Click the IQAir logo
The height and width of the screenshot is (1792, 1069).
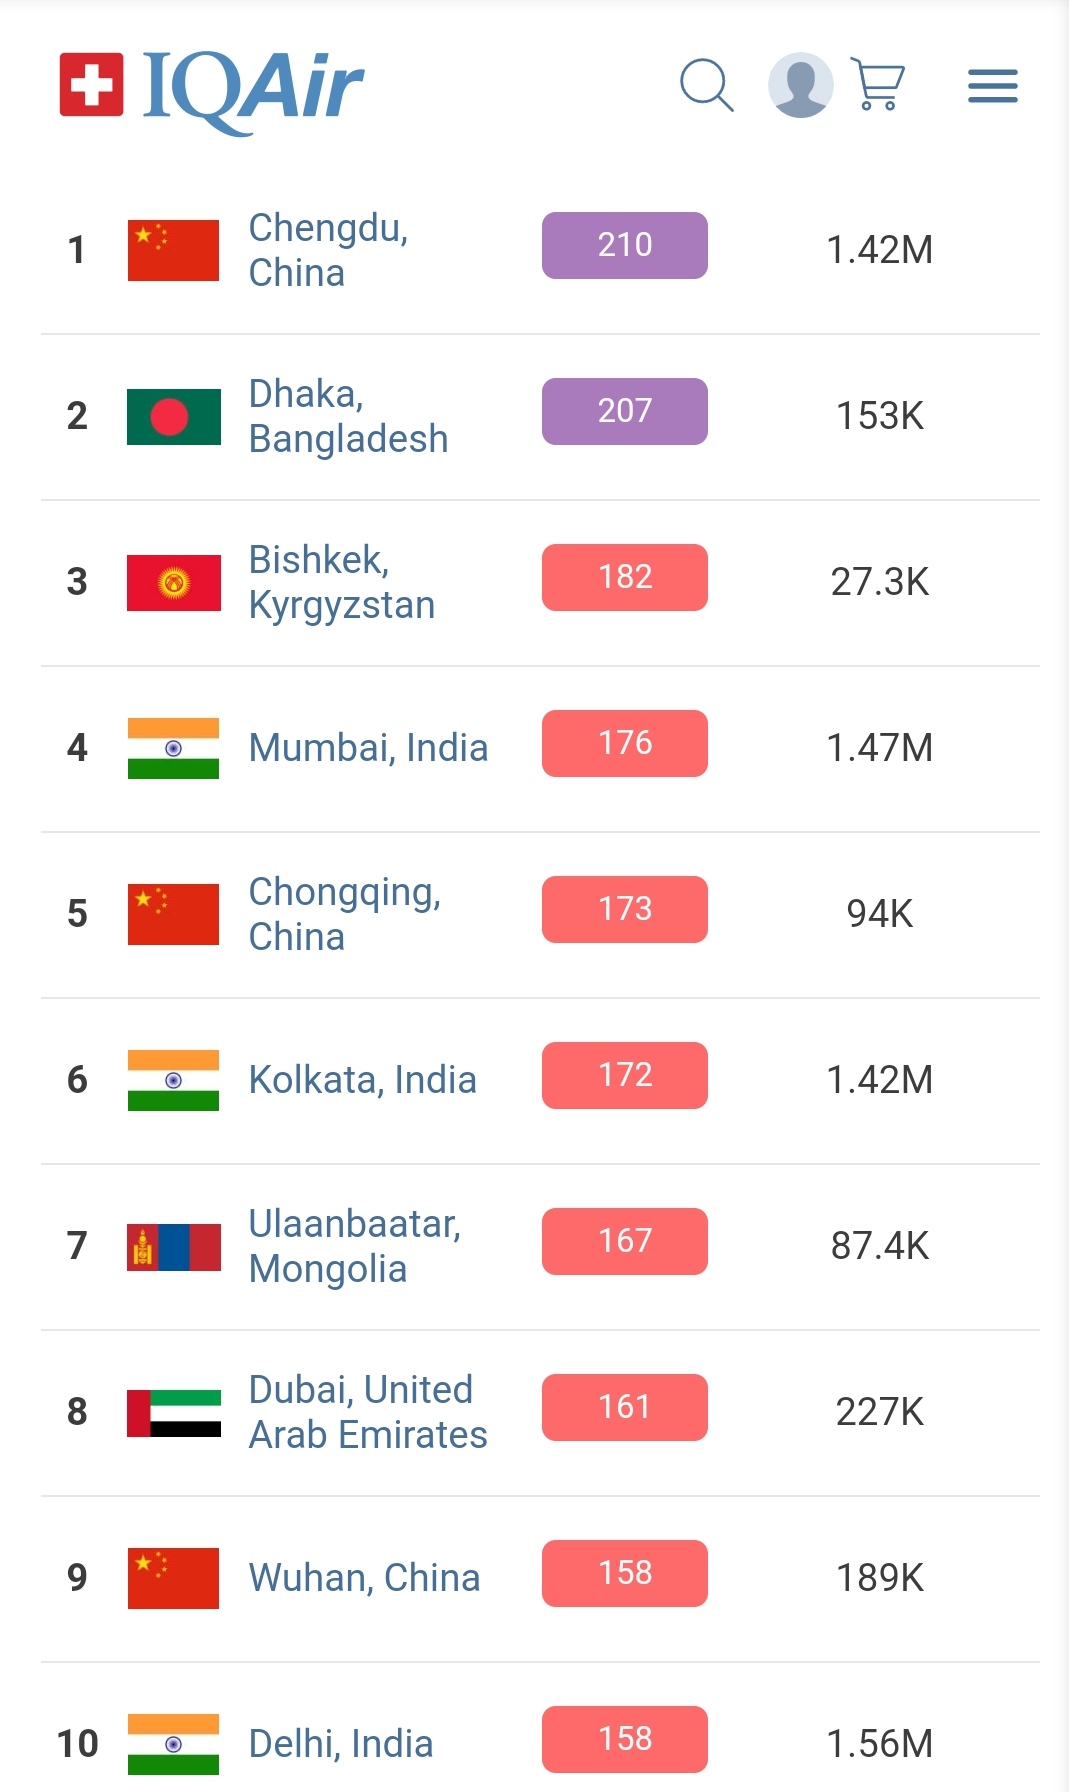(x=212, y=88)
